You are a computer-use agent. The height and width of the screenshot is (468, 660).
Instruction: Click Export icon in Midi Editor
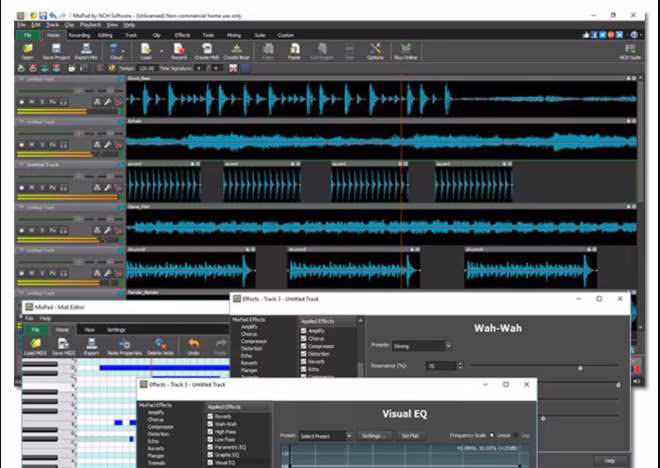[91, 347]
